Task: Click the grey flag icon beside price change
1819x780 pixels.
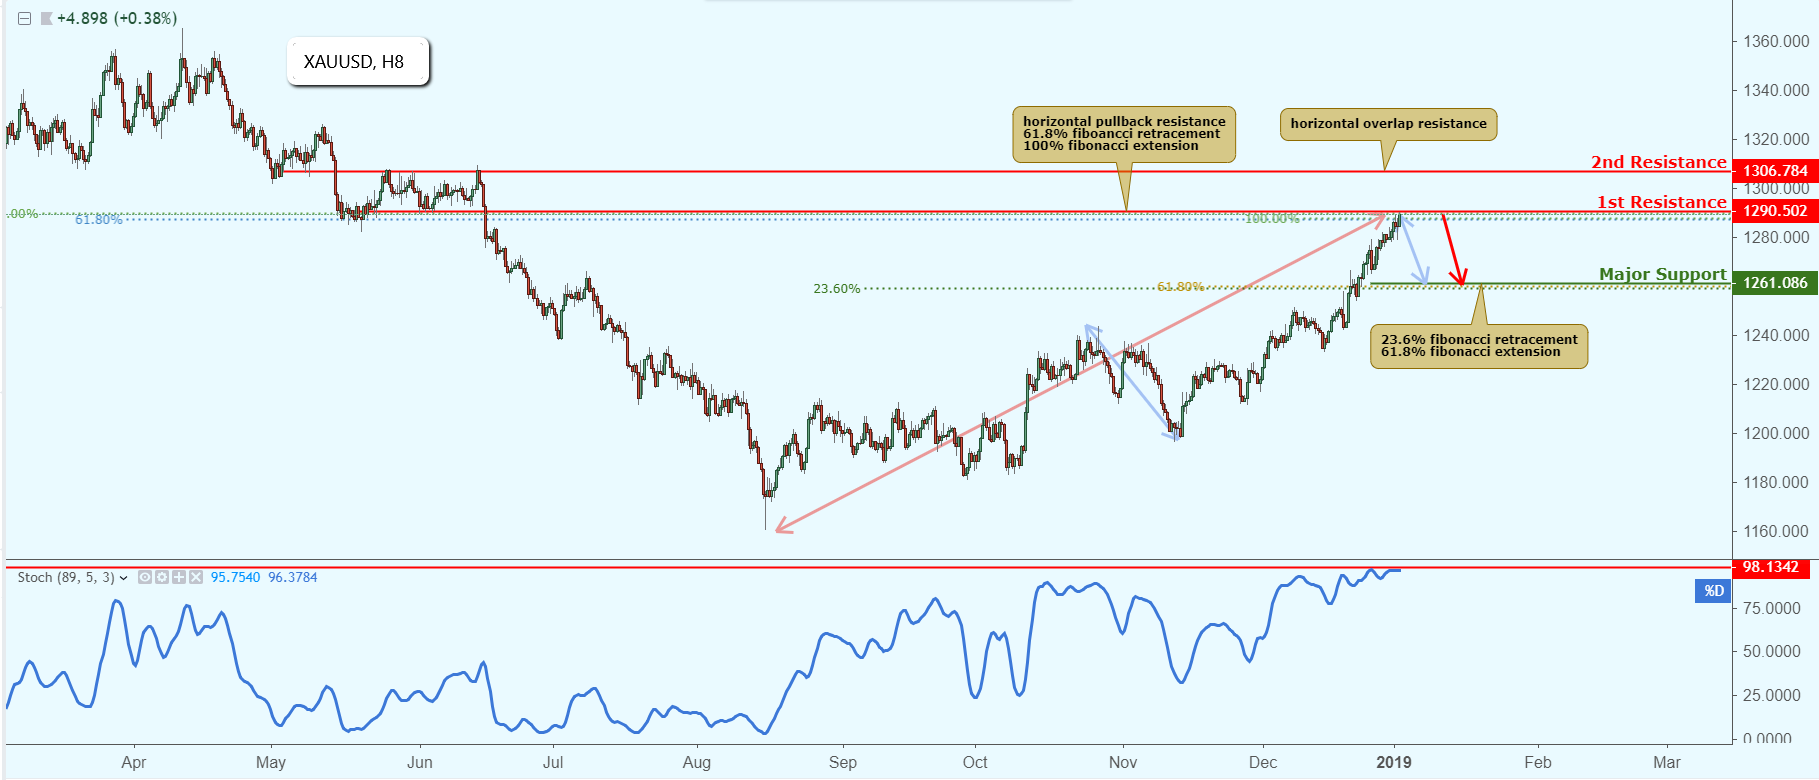Action: (x=46, y=19)
